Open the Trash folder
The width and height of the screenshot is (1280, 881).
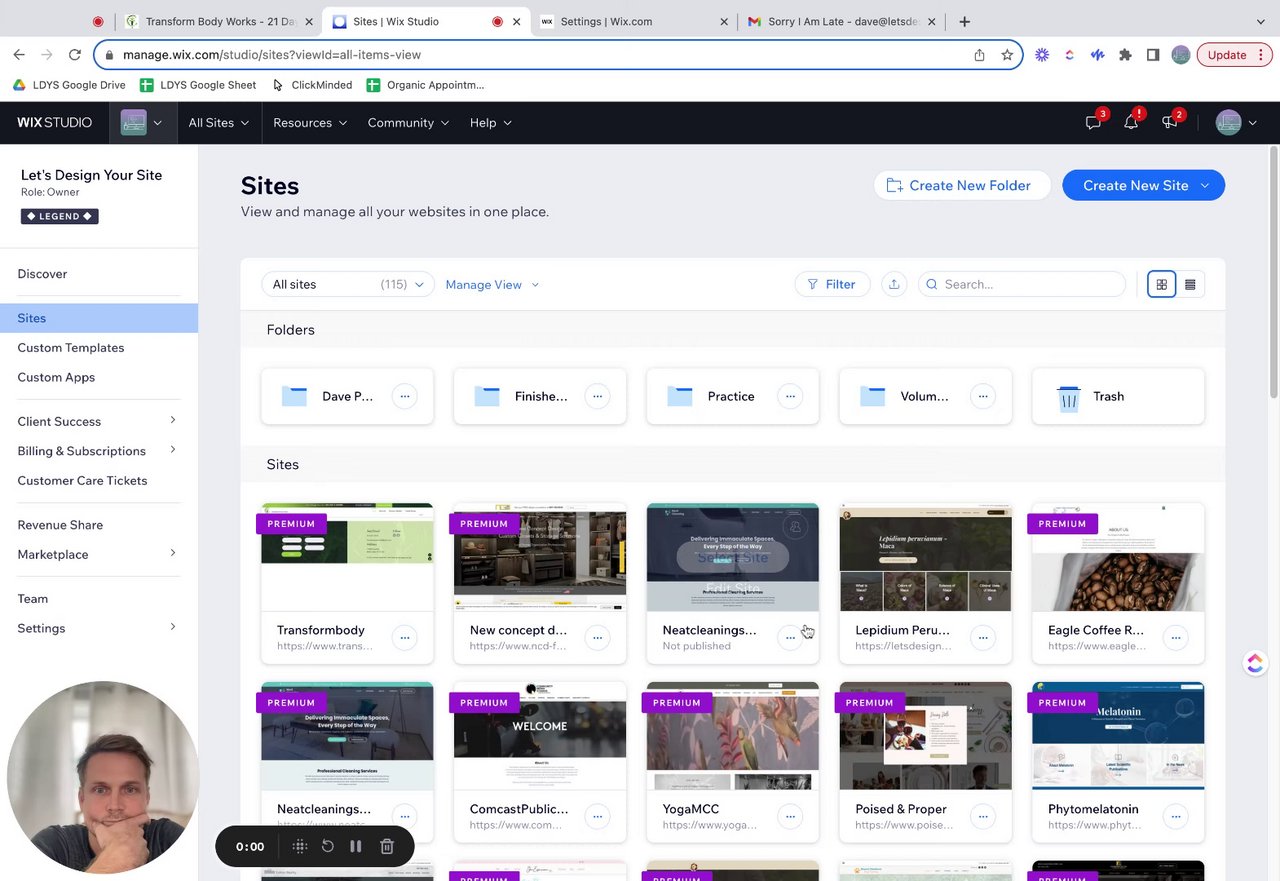click(1118, 396)
